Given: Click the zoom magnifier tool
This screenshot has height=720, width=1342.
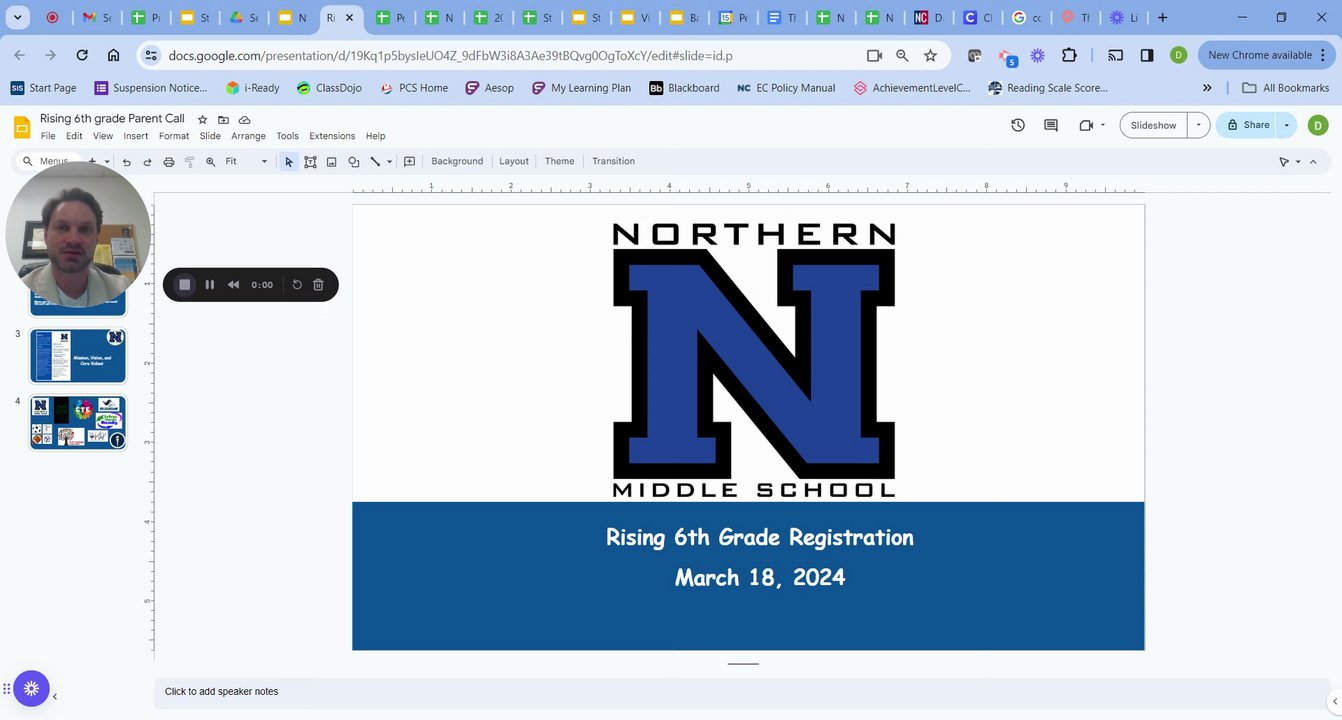Looking at the screenshot, I should pos(210,161).
